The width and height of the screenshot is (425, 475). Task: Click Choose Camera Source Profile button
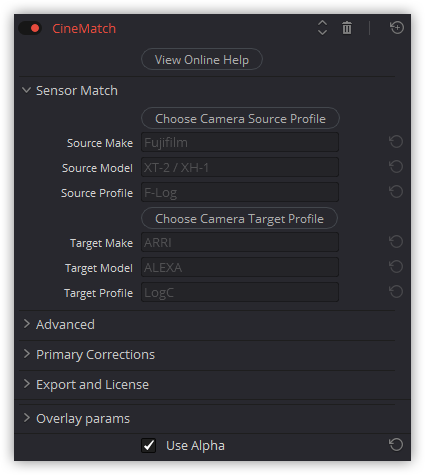tap(240, 118)
